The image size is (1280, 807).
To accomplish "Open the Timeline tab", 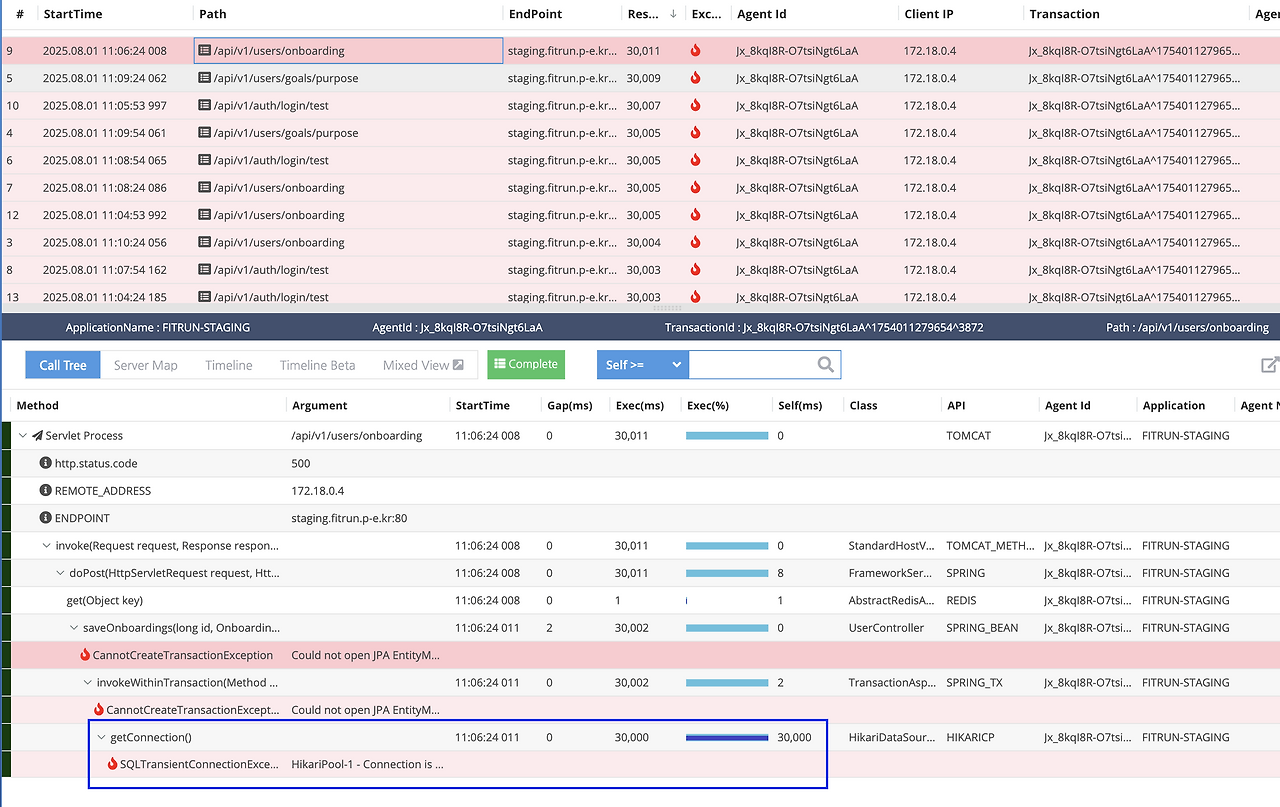I will click(229, 365).
